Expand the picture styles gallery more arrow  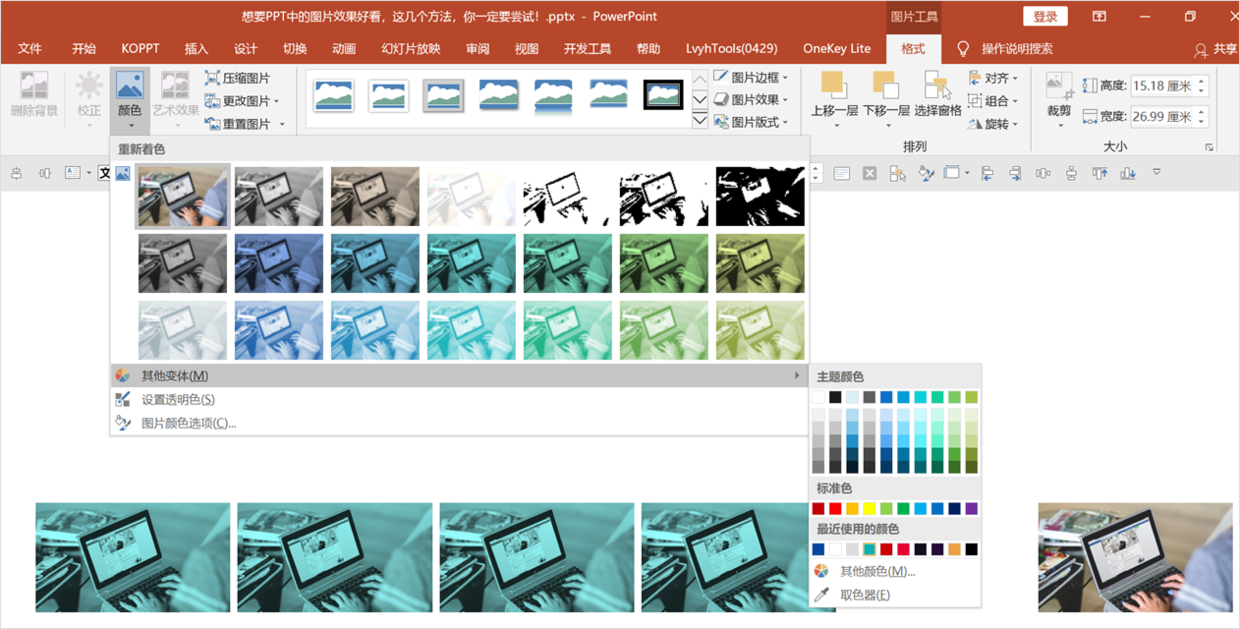coord(700,122)
